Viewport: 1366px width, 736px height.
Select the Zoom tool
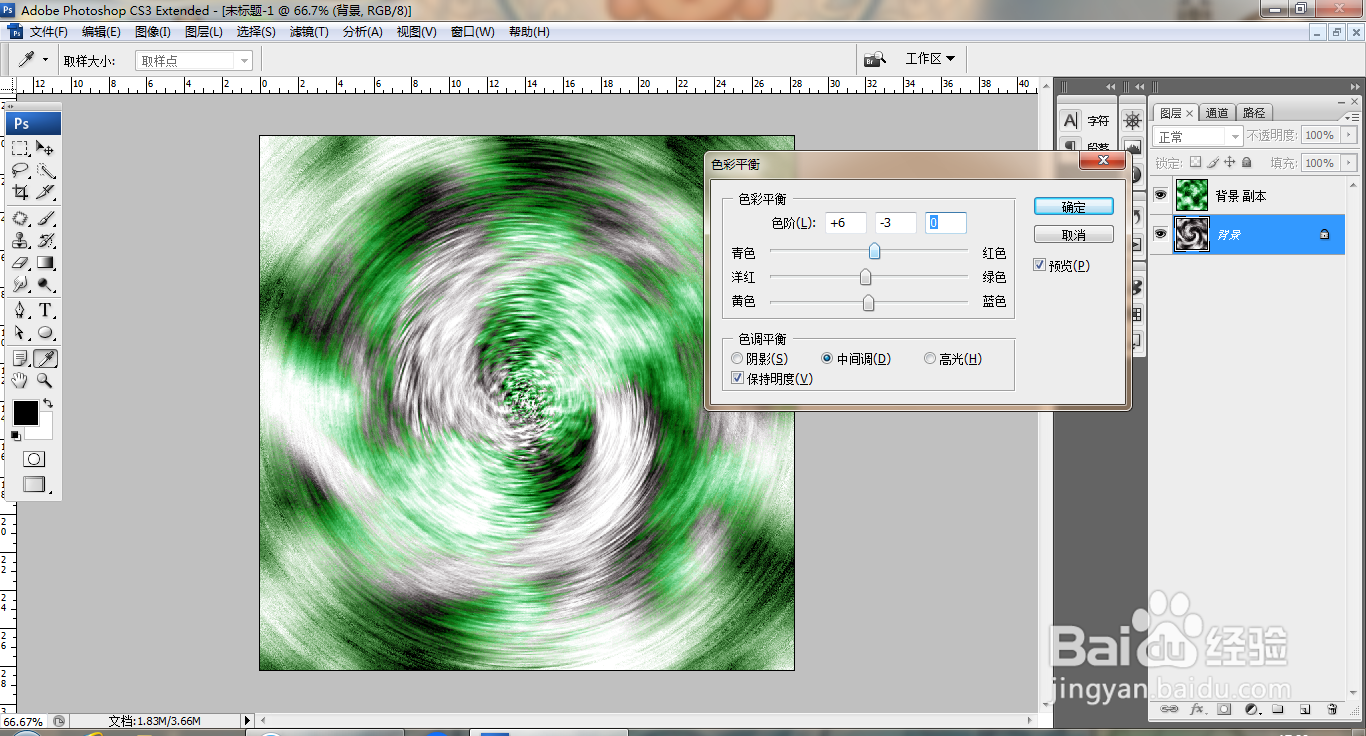point(46,380)
